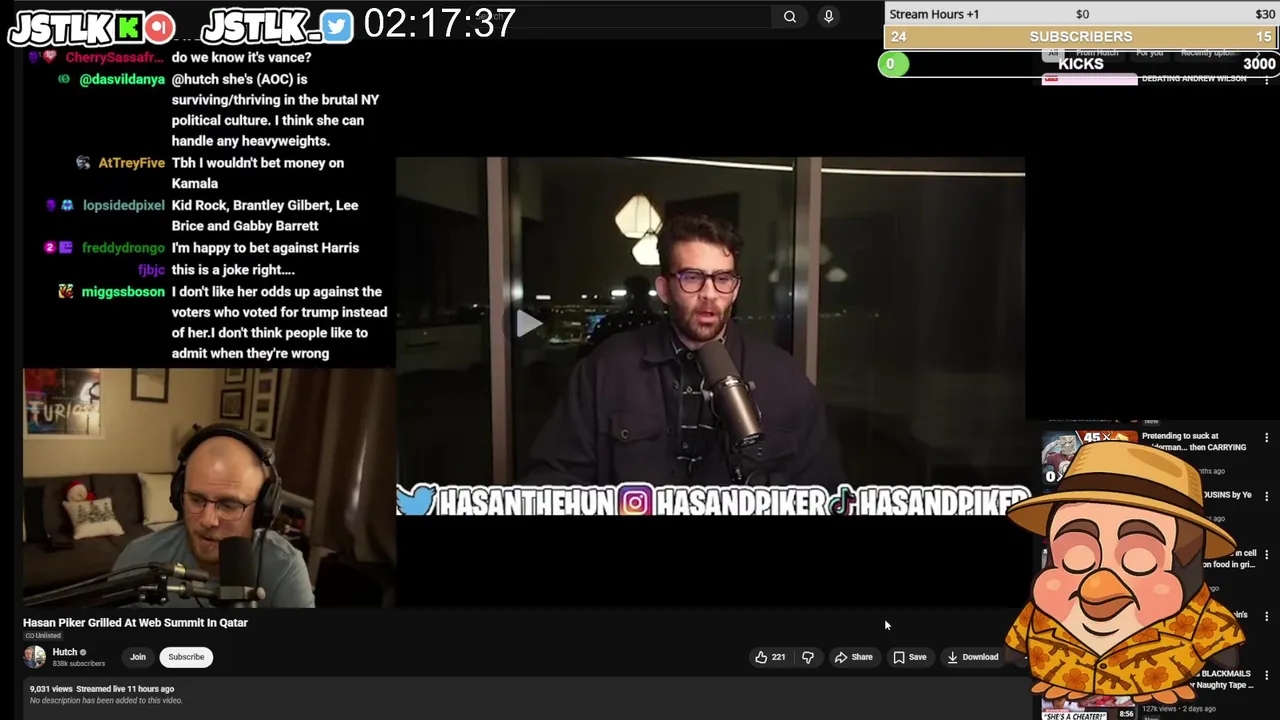Click the Hasan Piker video frame
Screen dimensions: 1280x720
710,336
